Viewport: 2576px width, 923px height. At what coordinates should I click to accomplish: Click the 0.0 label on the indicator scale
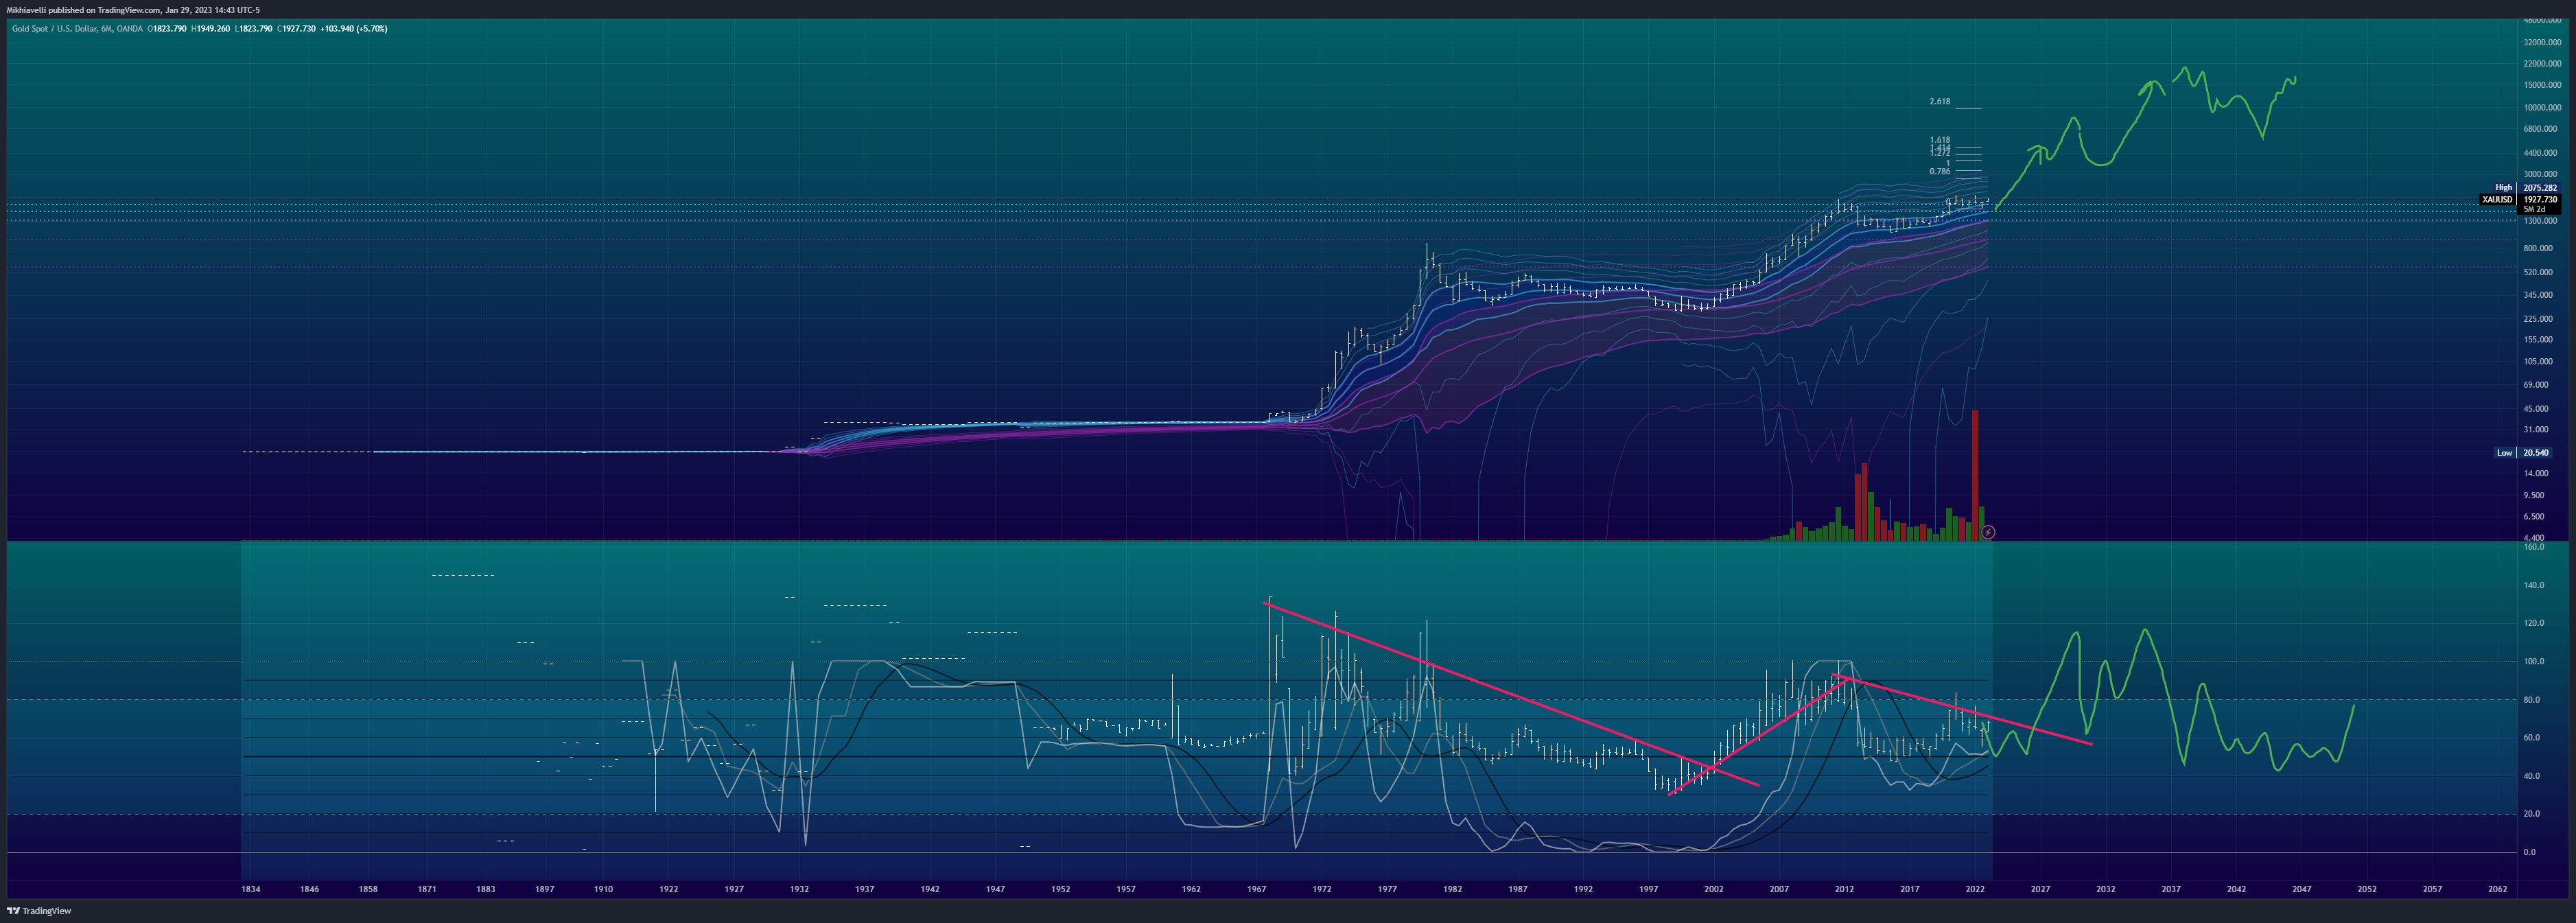coord(2530,853)
